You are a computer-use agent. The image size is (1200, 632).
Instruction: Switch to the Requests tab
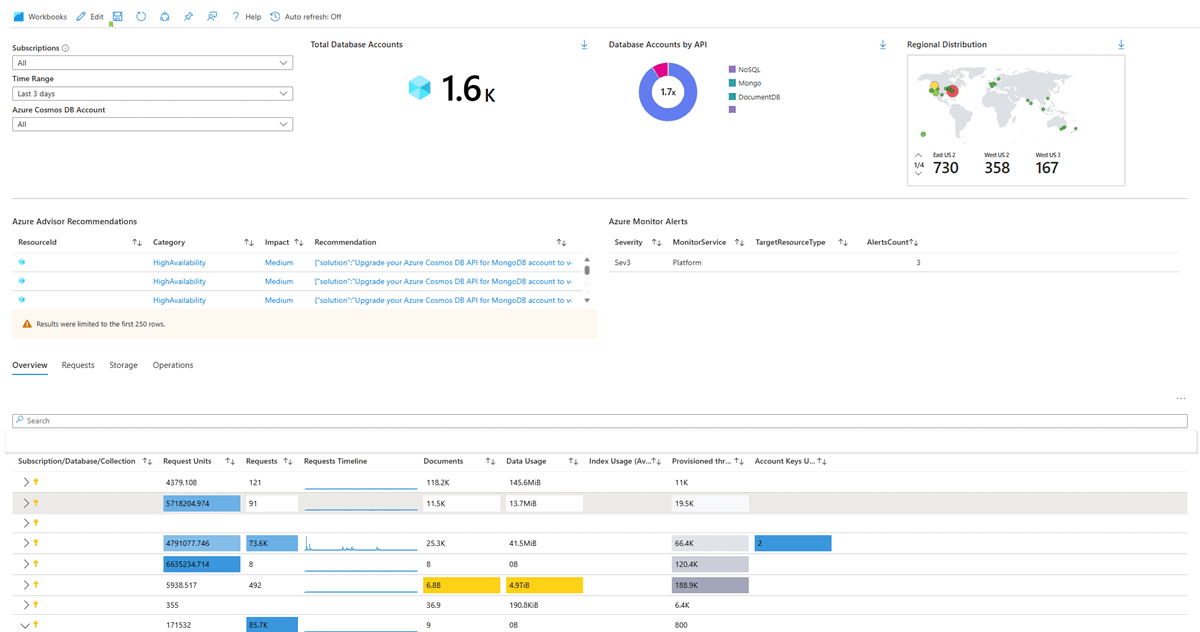tap(78, 365)
